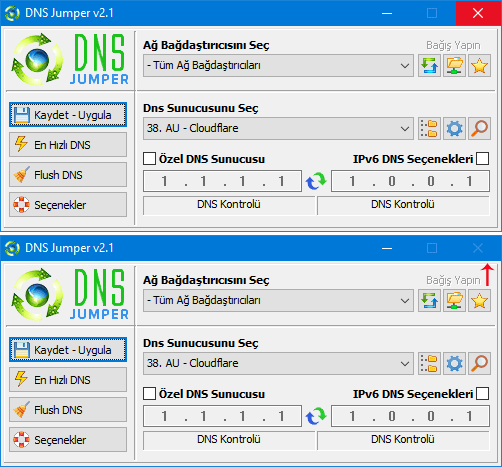
Task: Click Kaydet - Uygula button in bottom window
Action: coord(68,350)
